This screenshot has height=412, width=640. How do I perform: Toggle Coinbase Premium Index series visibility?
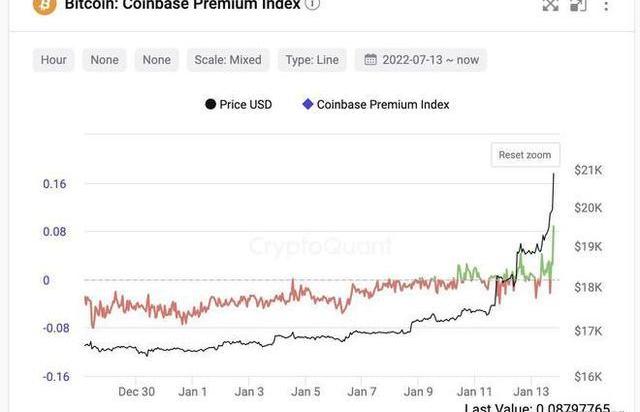376,104
